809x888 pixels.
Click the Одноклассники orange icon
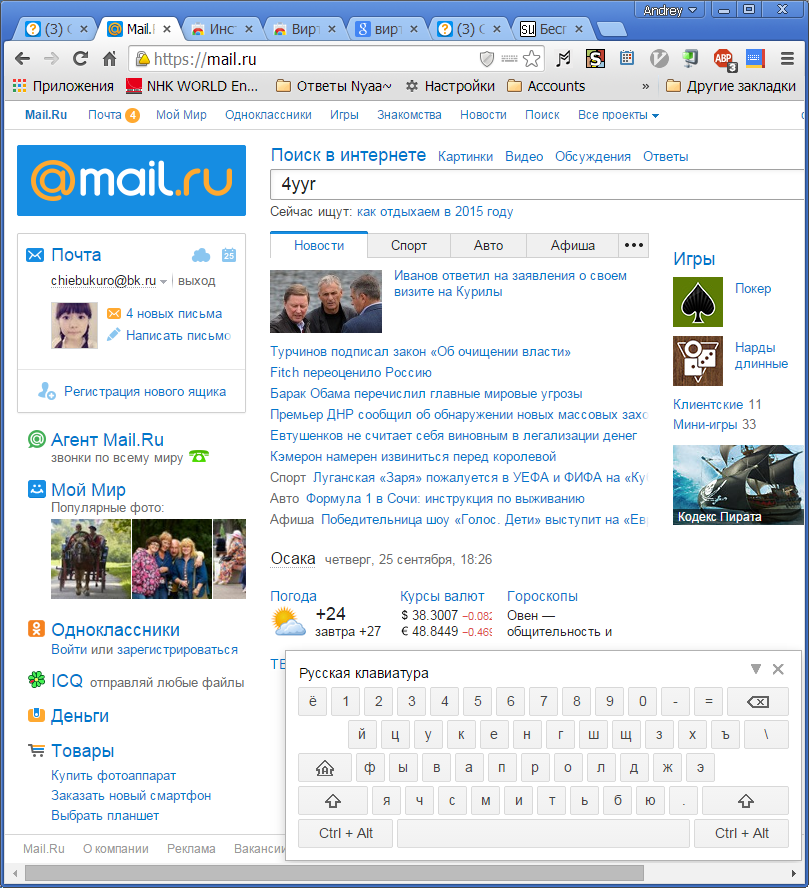(x=36, y=629)
